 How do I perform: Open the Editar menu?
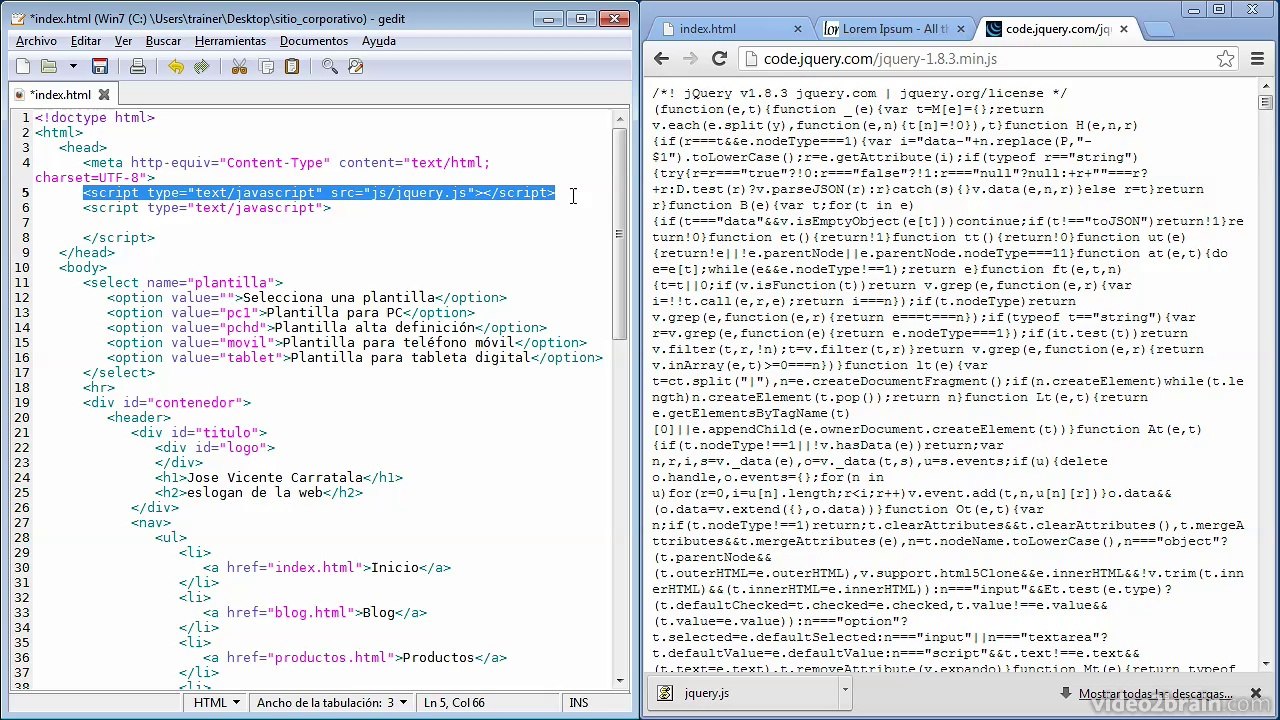pyautogui.click(x=86, y=41)
